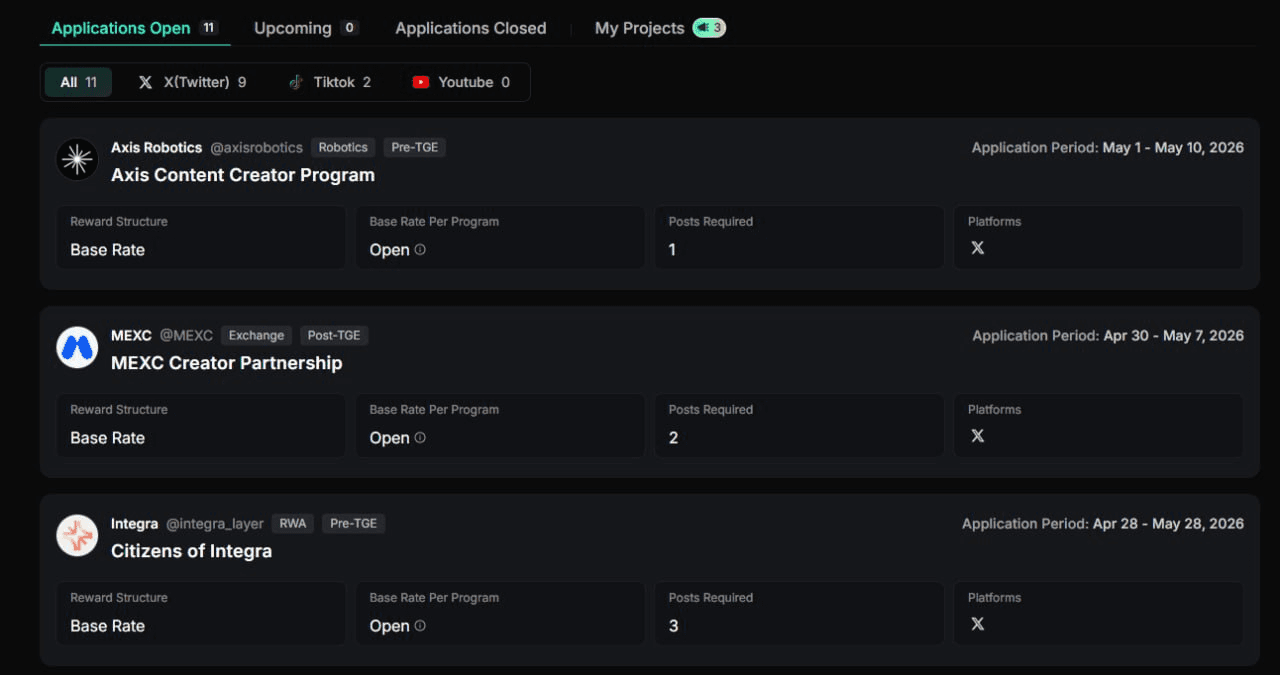
Task: Click the Exchange category tag
Action: pyautogui.click(x=257, y=336)
